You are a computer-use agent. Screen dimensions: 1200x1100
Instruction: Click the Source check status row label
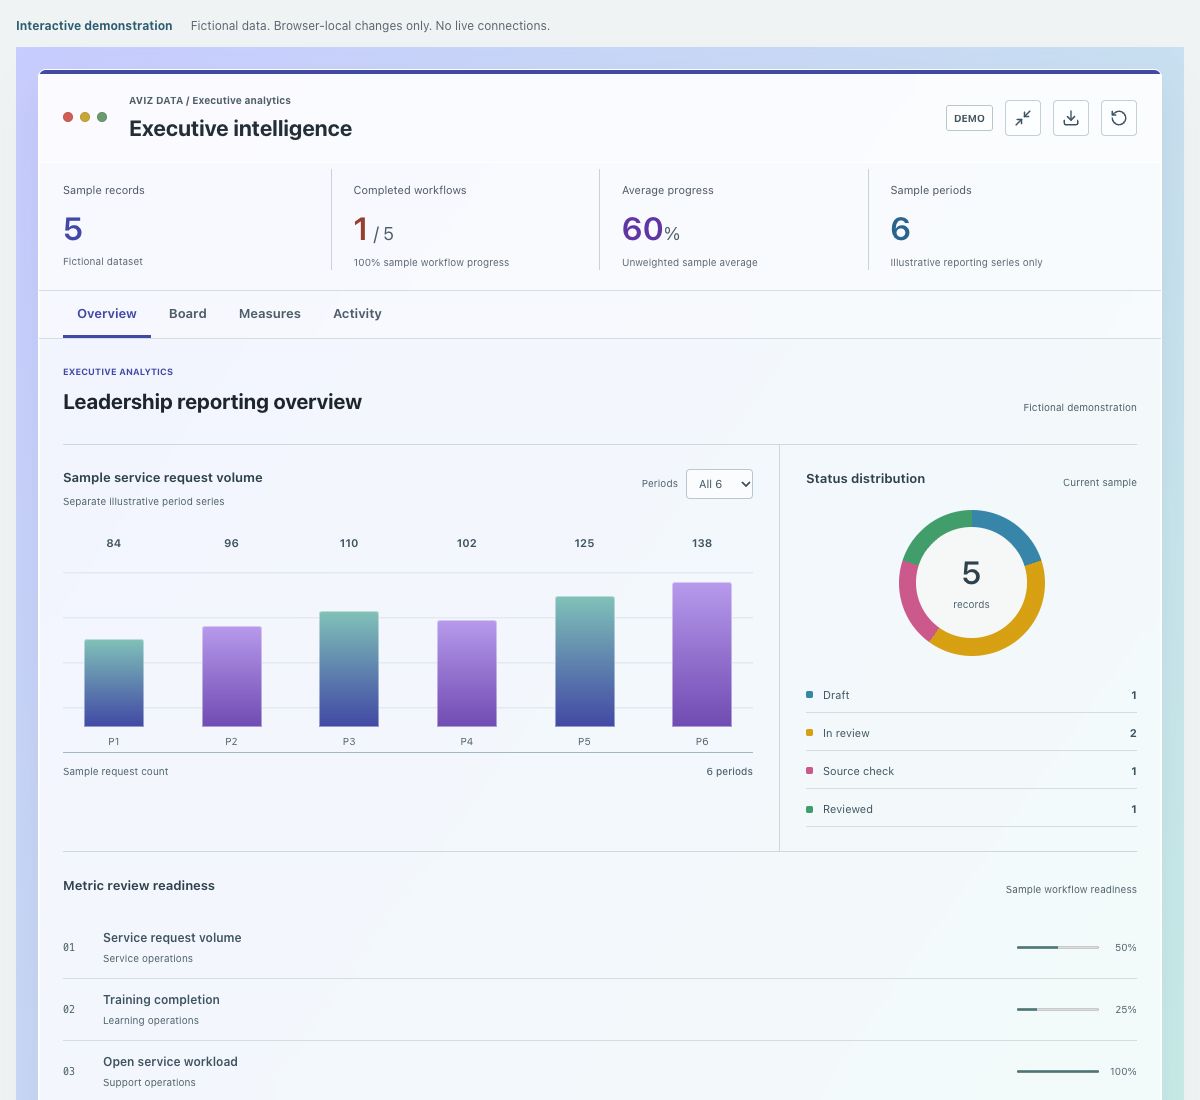(858, 771)
